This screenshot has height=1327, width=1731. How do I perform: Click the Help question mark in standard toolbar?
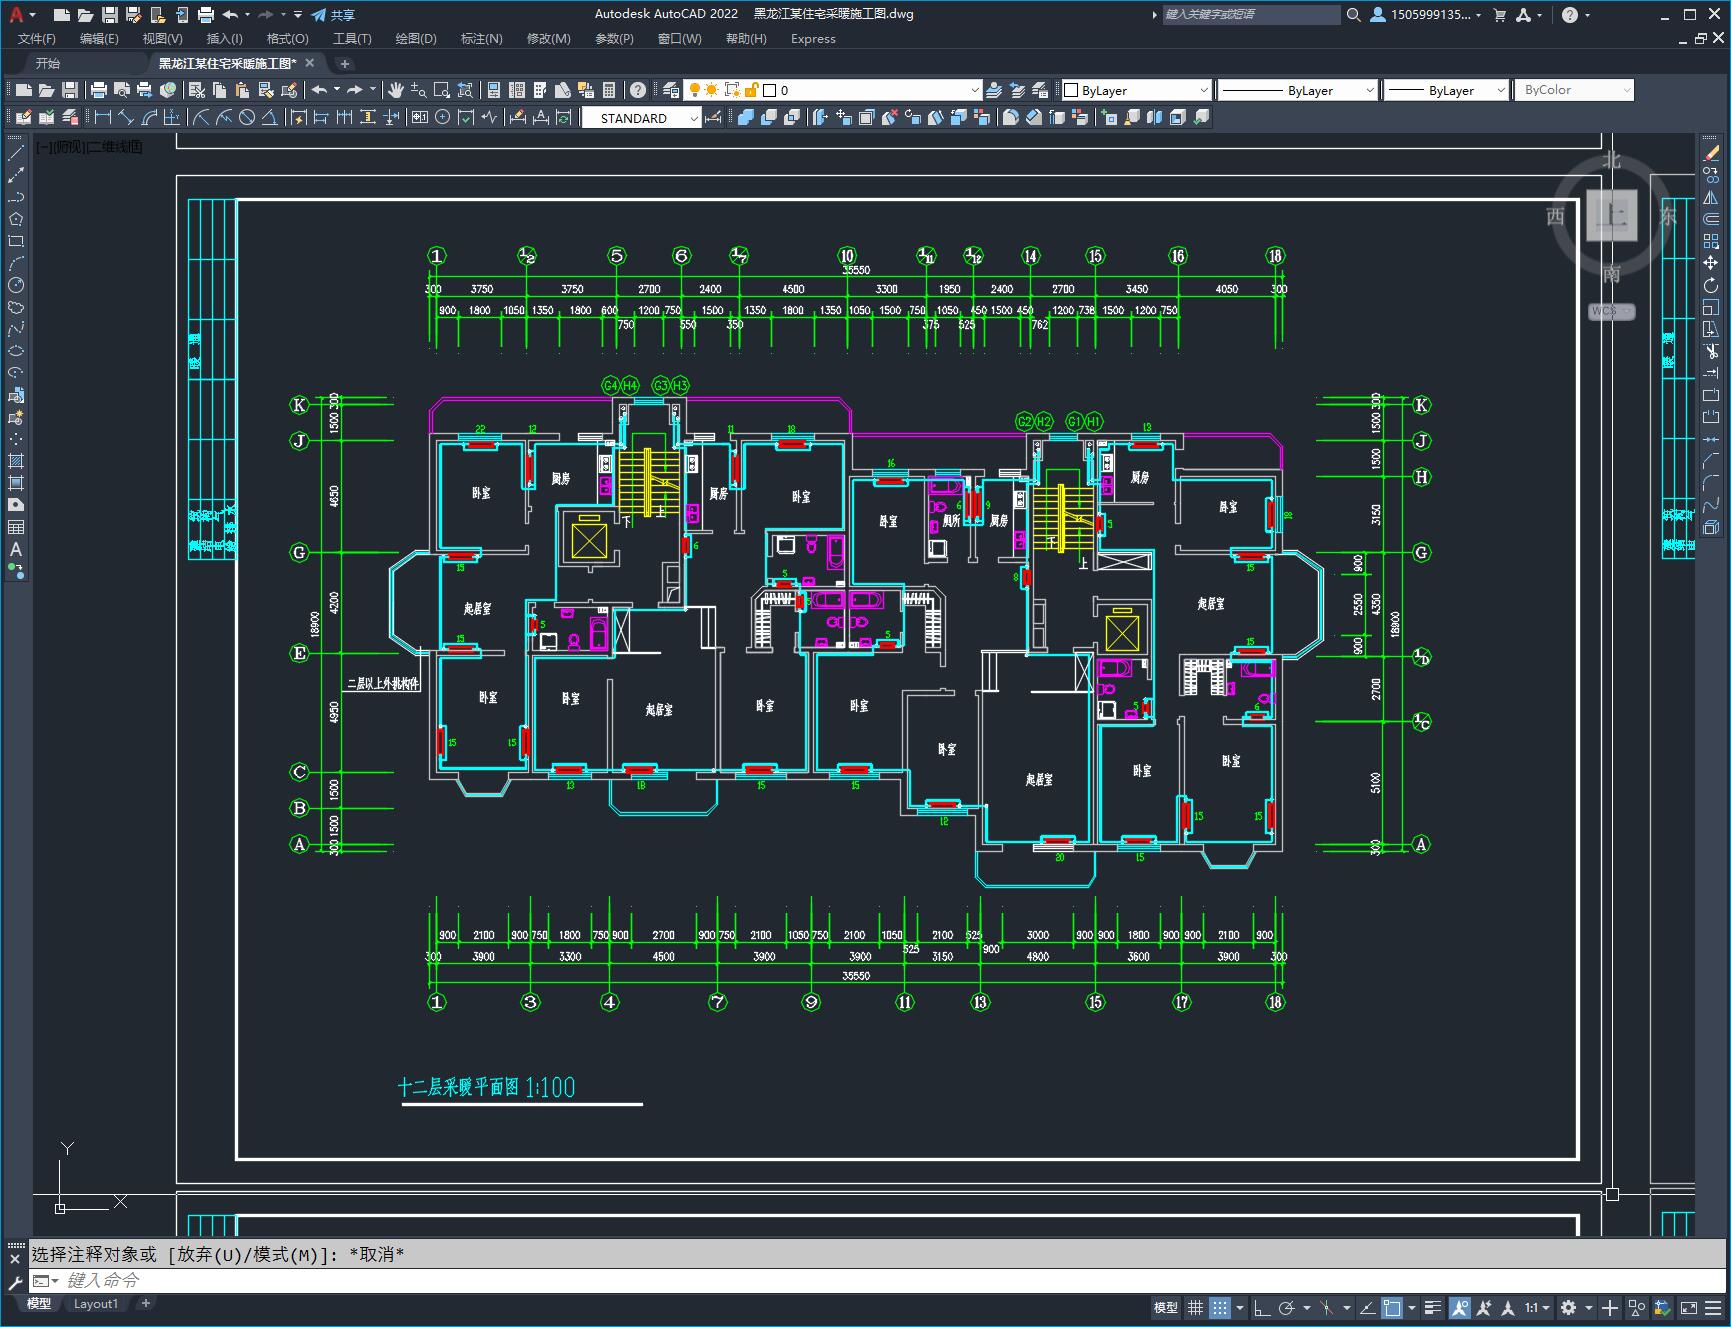tap(638, 90)
